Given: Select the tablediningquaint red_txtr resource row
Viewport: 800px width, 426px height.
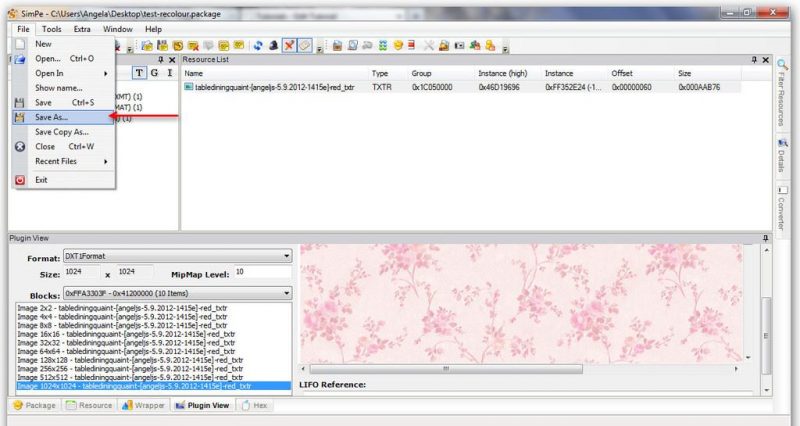Looking at the screenshot, I should tap(462, 87).
